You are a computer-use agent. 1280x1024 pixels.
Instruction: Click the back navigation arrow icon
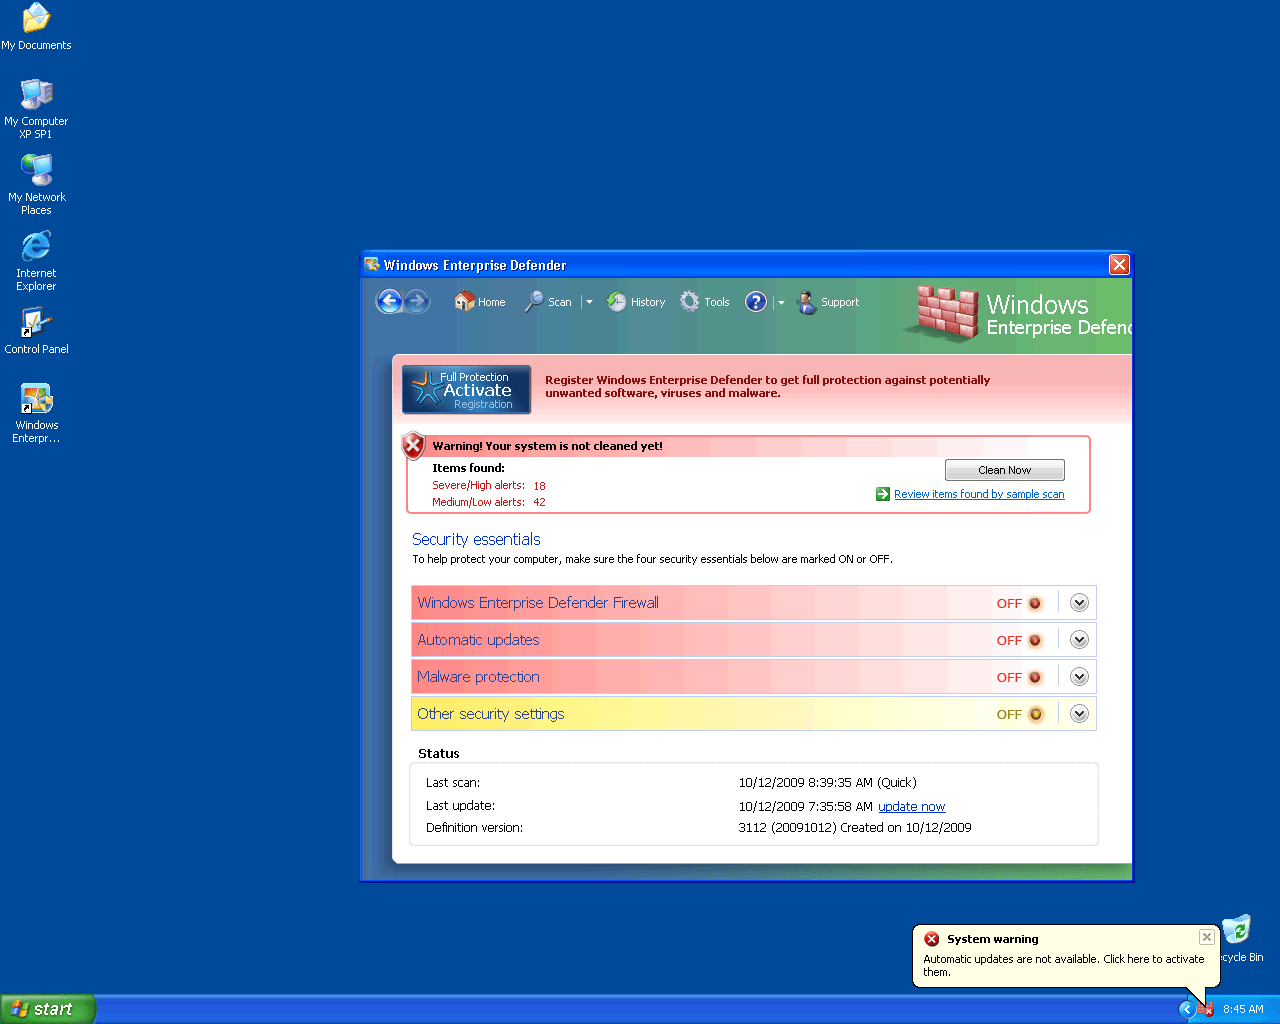click(389, 301)
